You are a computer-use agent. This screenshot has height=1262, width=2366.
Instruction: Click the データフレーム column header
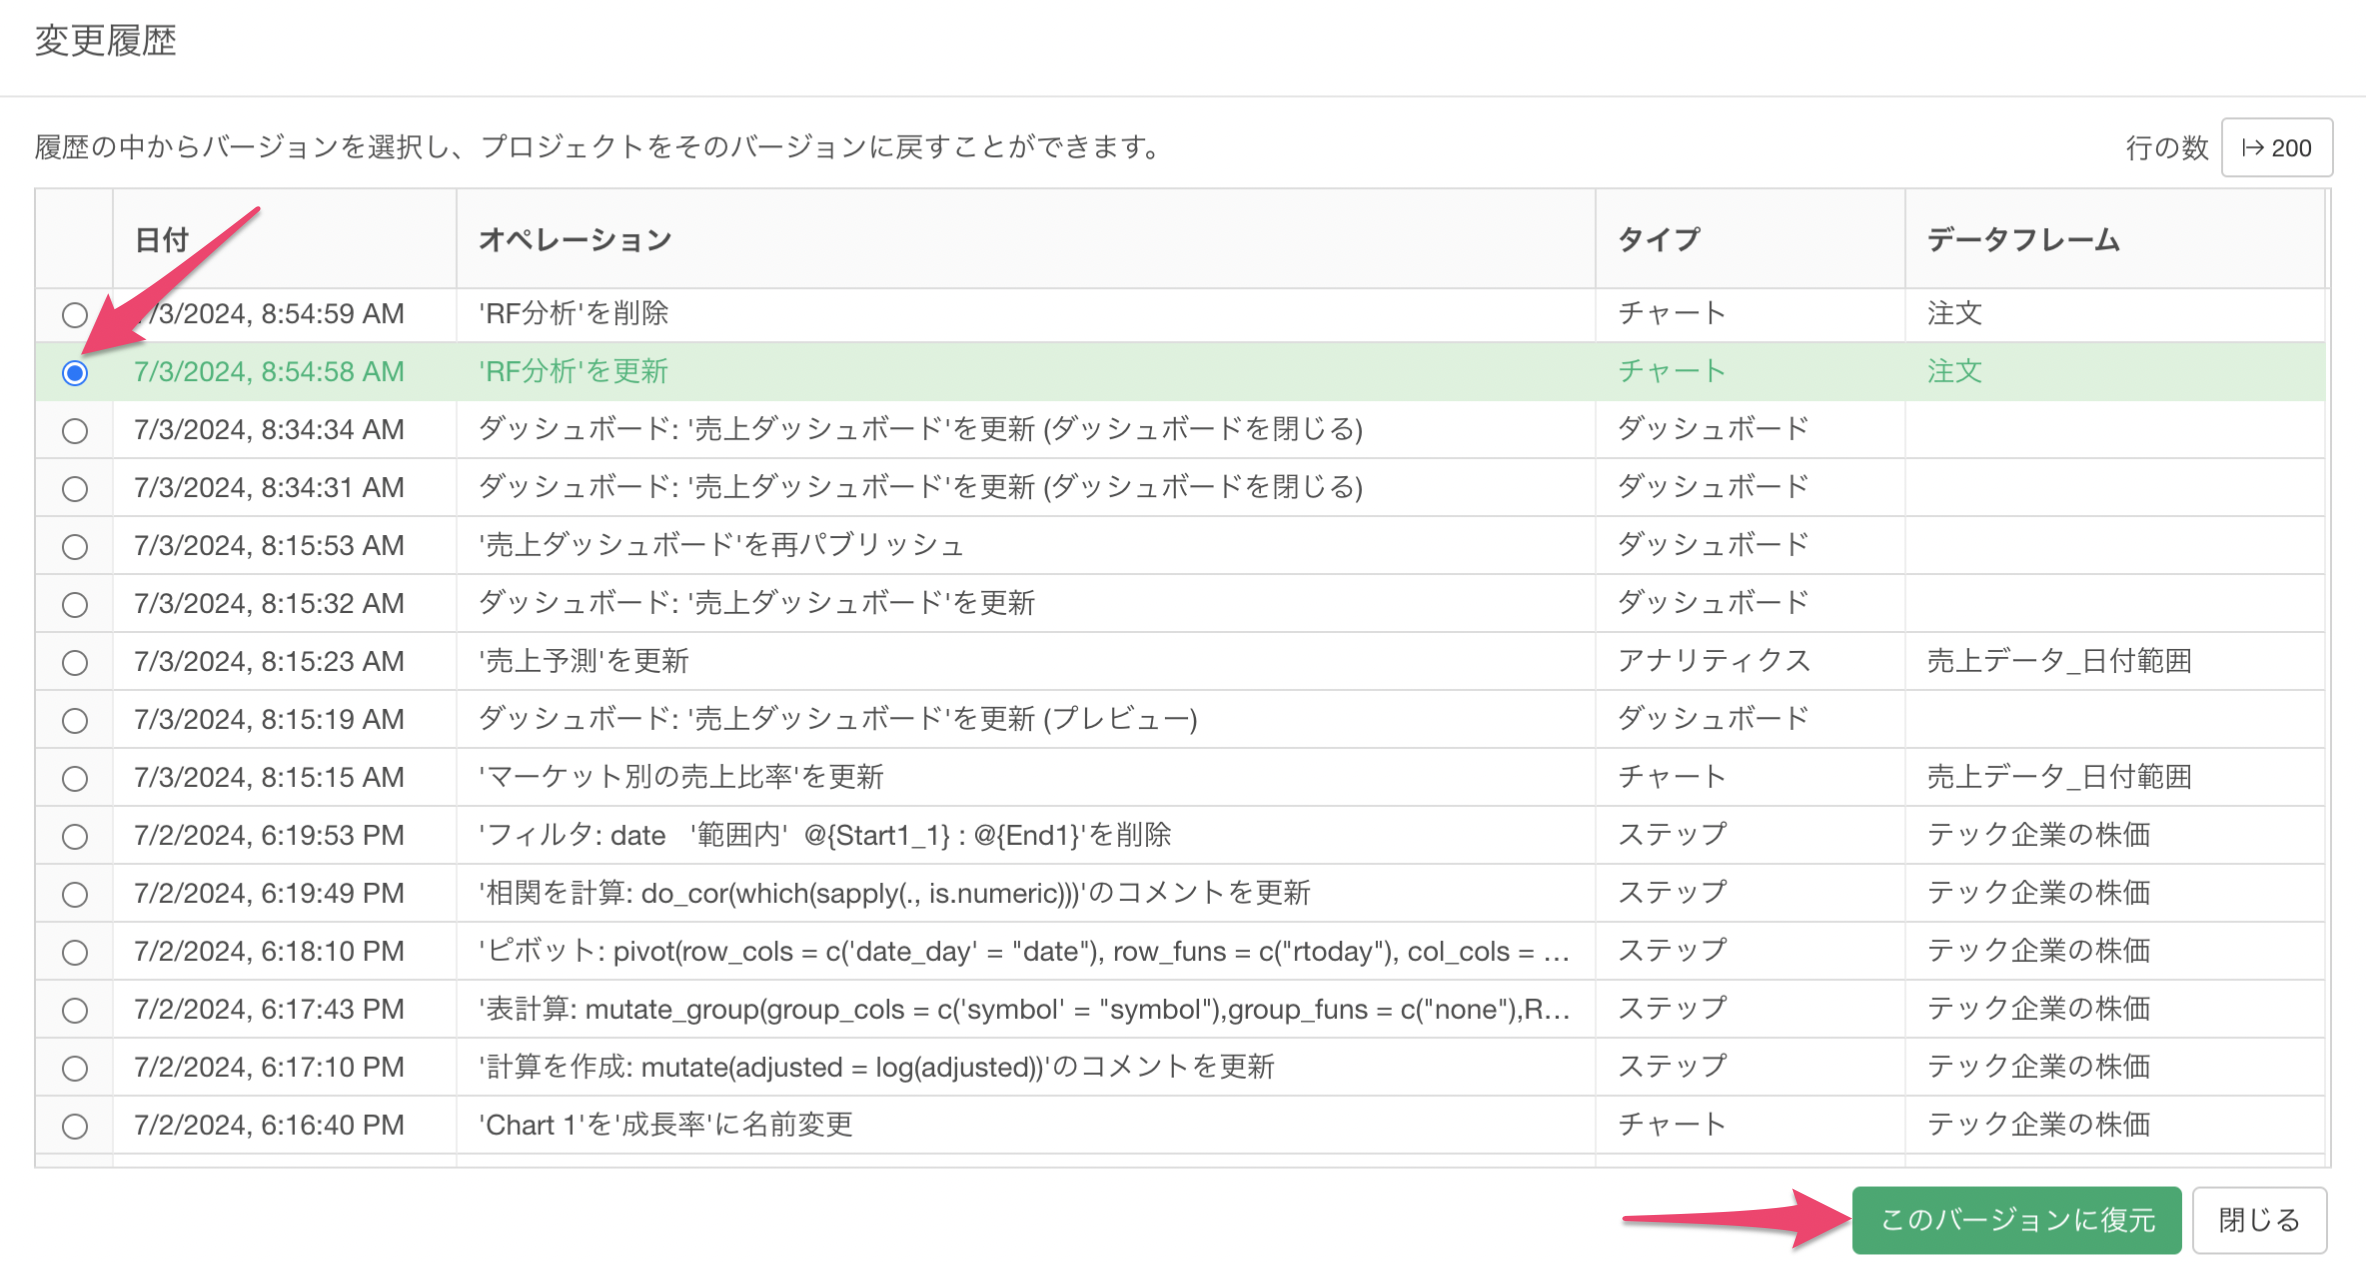tap(2022, 240)
